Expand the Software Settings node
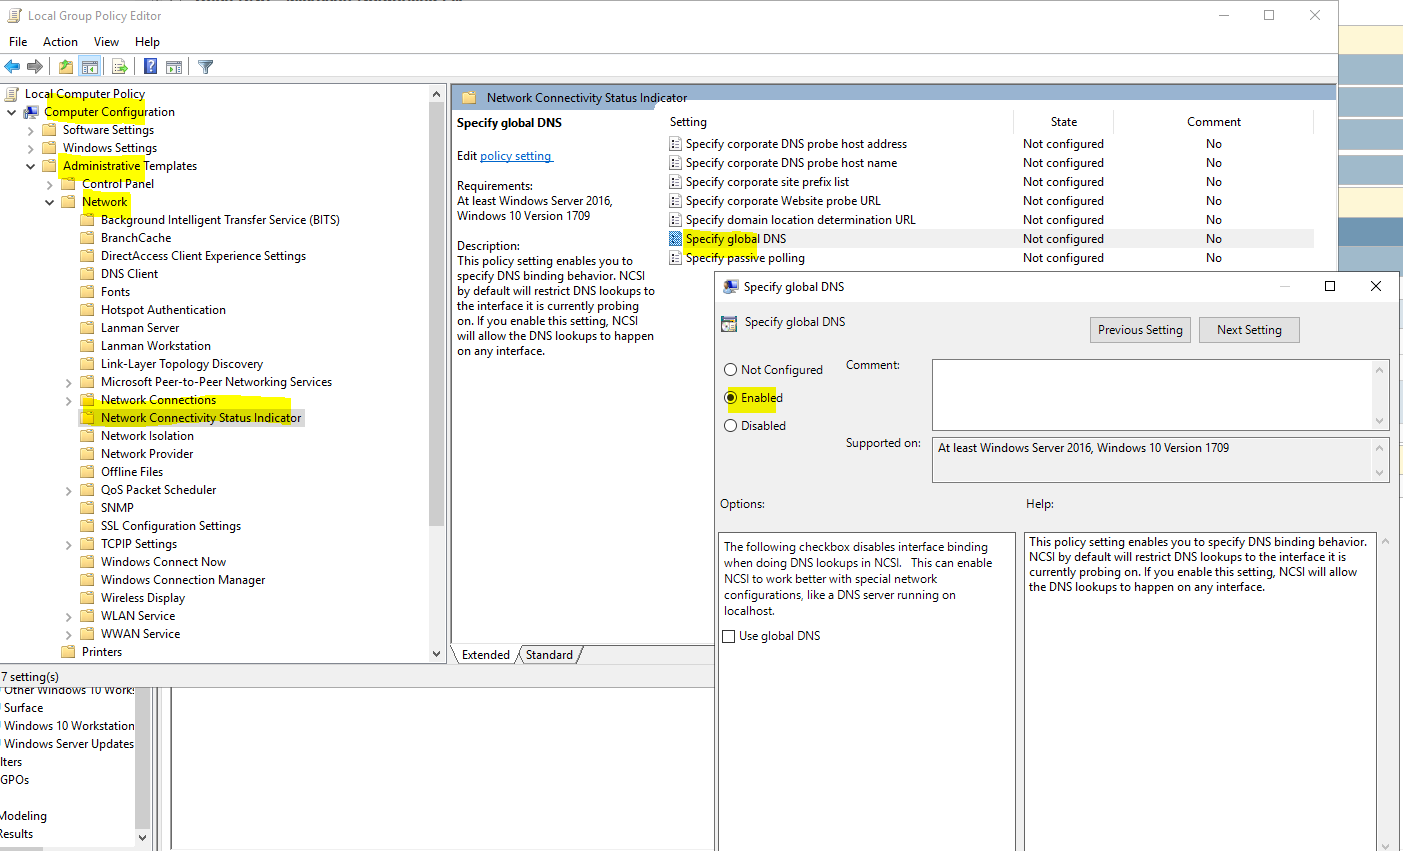The width and height of the screenshot is (1403, 851). (x=30, y=130)
